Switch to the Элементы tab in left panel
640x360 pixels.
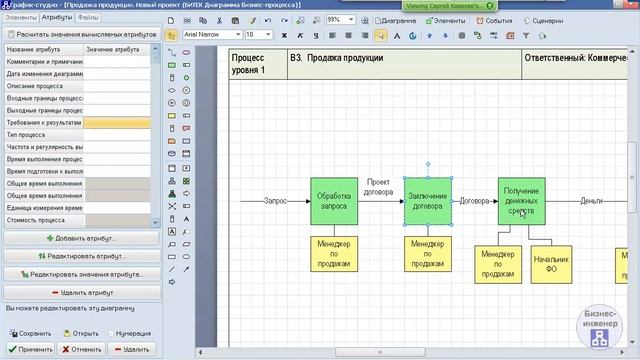pyautogui.click(x=20, y=18)
